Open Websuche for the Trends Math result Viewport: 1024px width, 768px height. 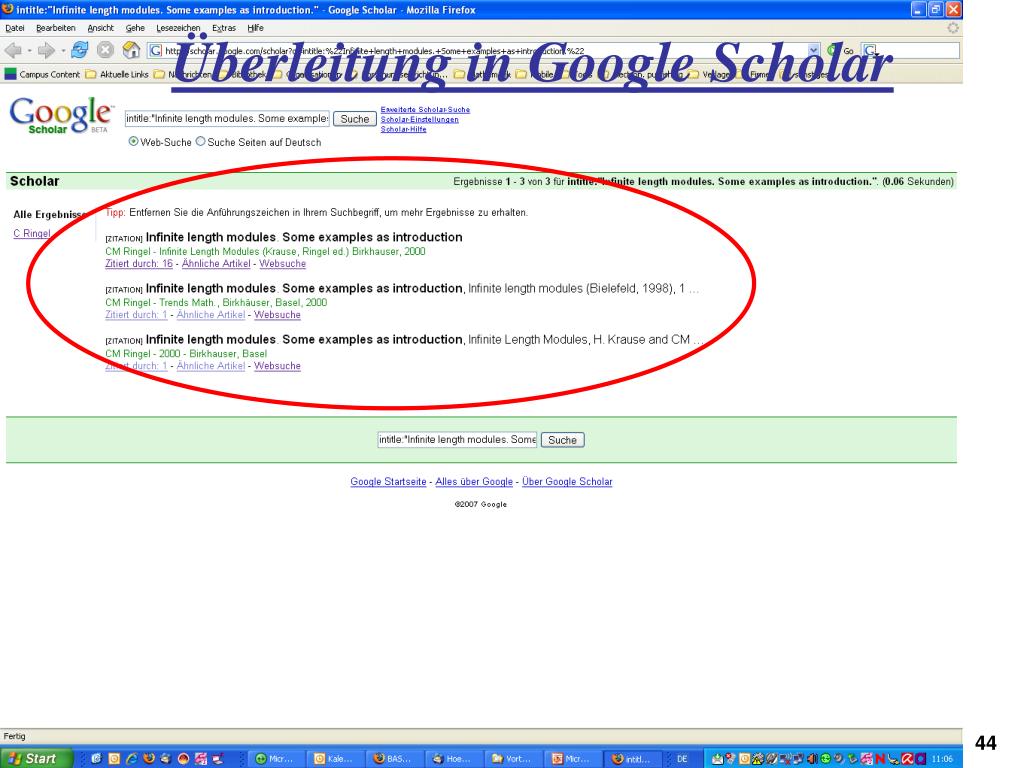(x=277, y=315)
